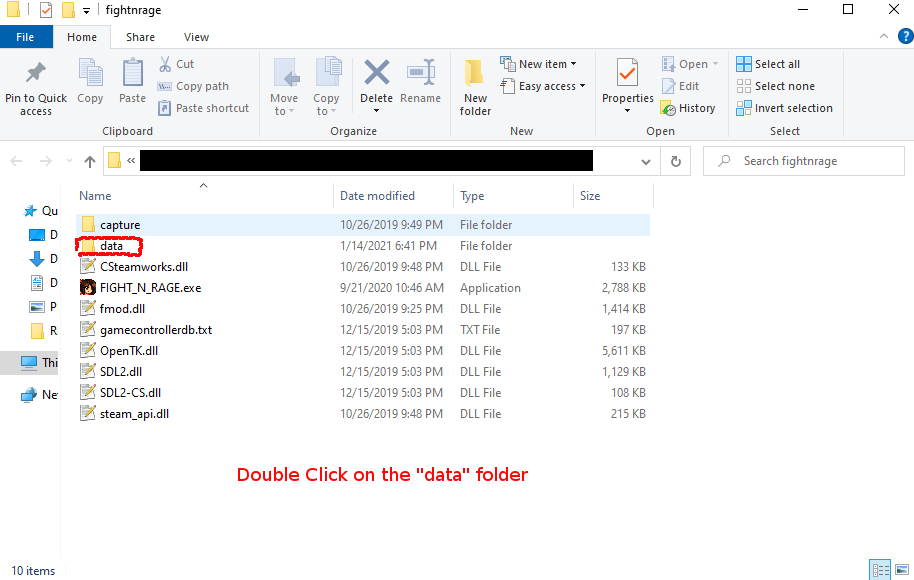The image size is (914, 580).
Task: Click Paste shortcut button
Action: [x=203, y=108]
